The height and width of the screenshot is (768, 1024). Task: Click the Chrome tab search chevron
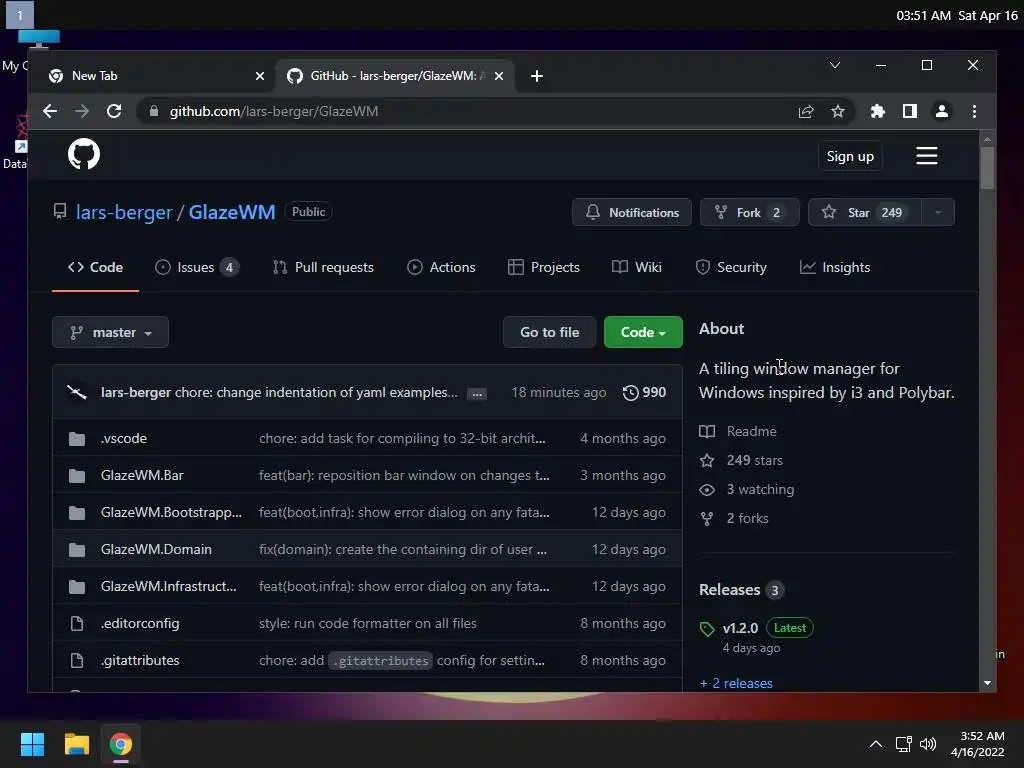point(835,65)
